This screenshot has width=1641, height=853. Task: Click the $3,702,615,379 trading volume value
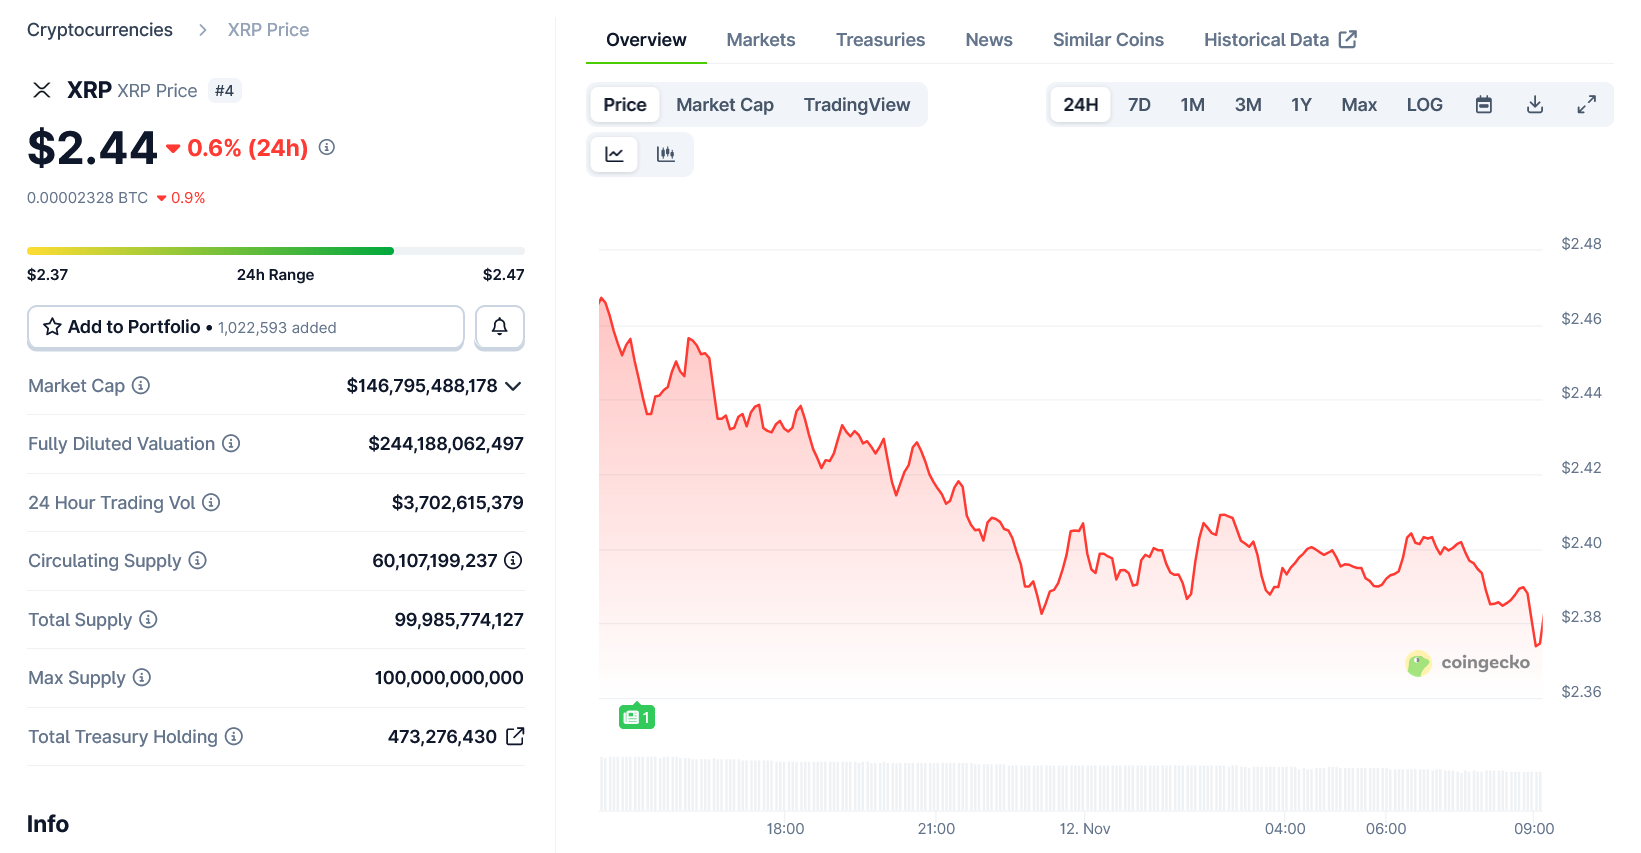click(457, 503)
